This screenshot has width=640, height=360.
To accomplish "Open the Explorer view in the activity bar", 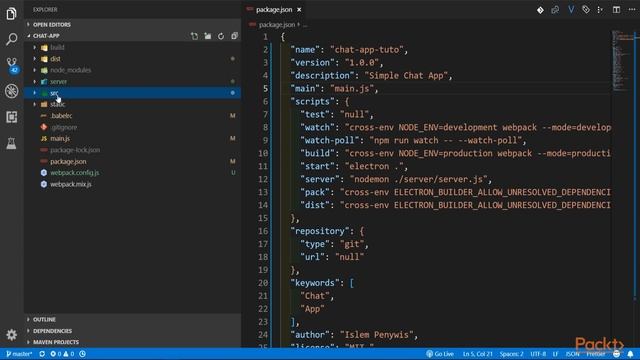I will pos(11,13).
